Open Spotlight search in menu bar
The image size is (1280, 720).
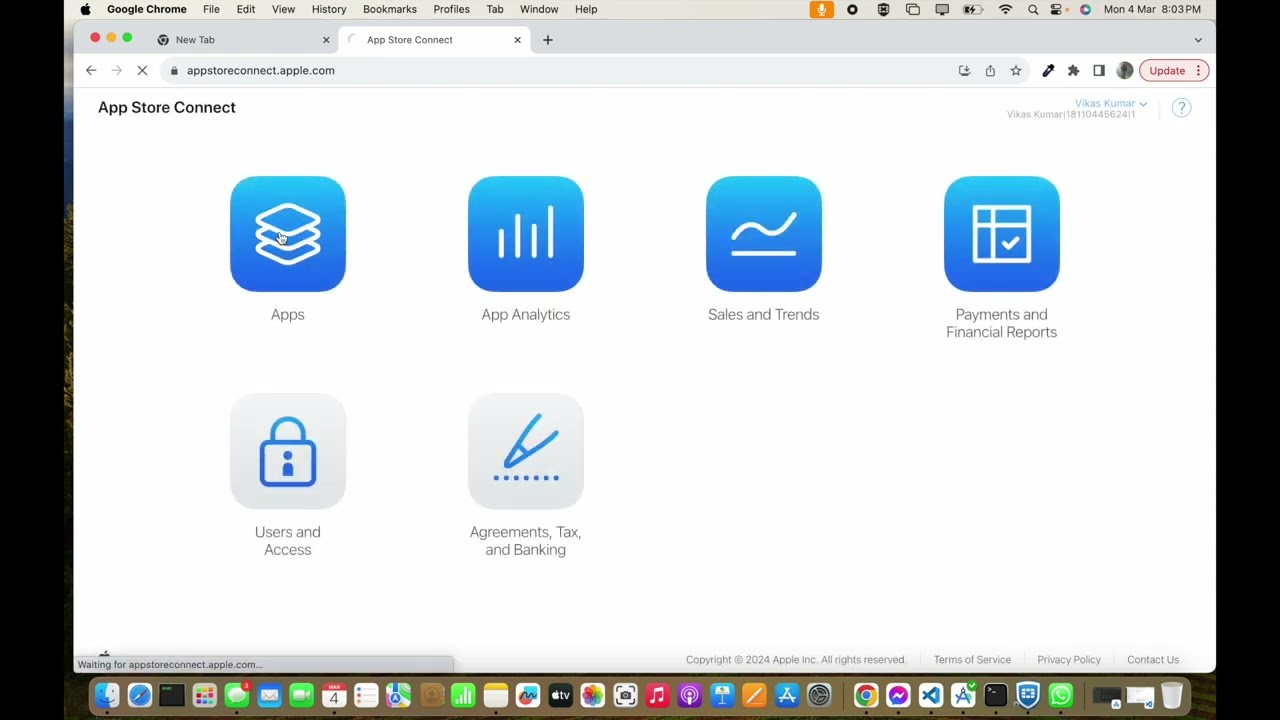1033,9
